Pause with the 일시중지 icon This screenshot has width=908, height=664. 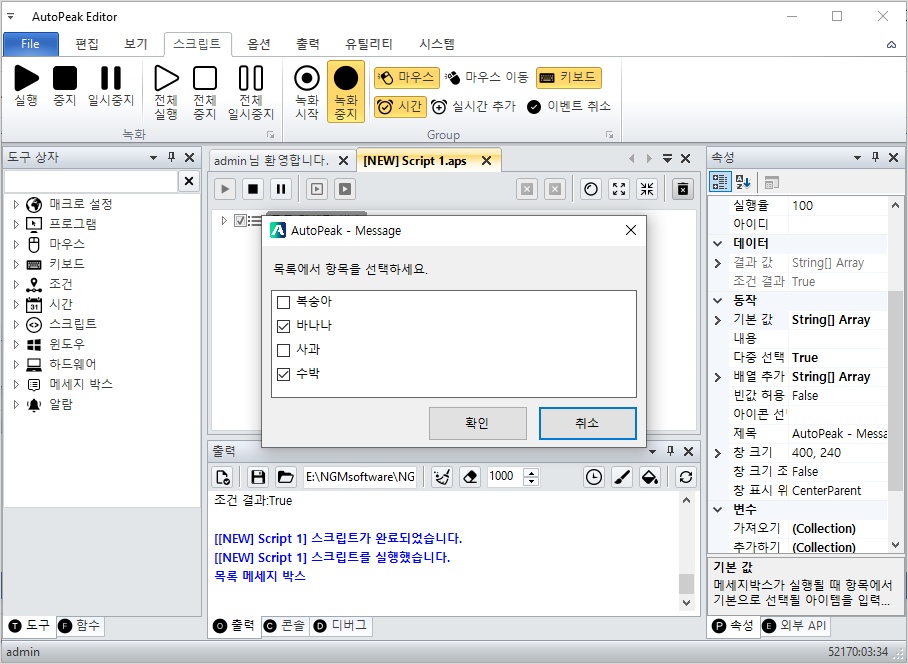point(111,85)
